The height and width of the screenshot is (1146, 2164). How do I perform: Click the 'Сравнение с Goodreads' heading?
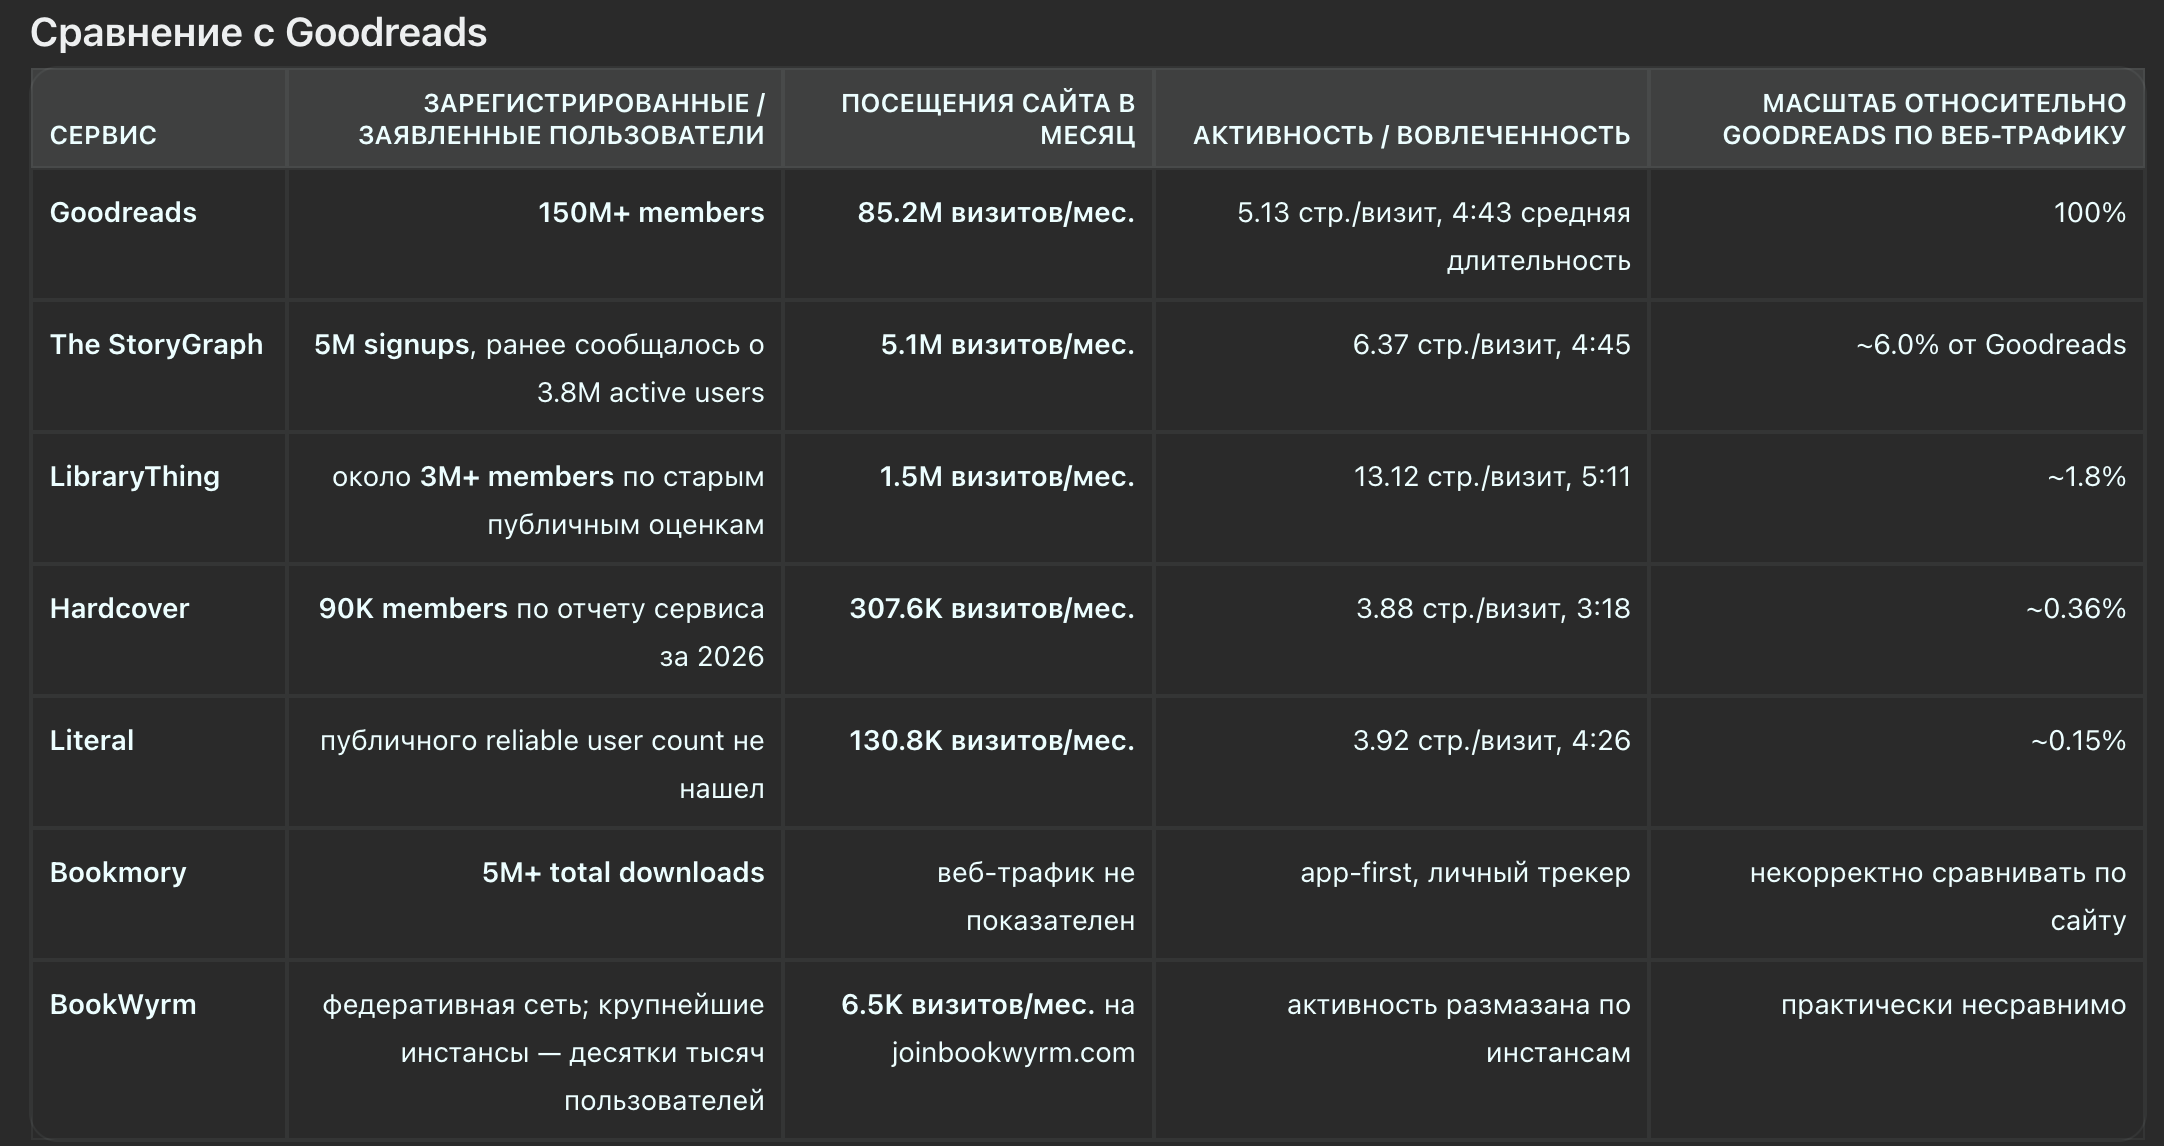258,33
